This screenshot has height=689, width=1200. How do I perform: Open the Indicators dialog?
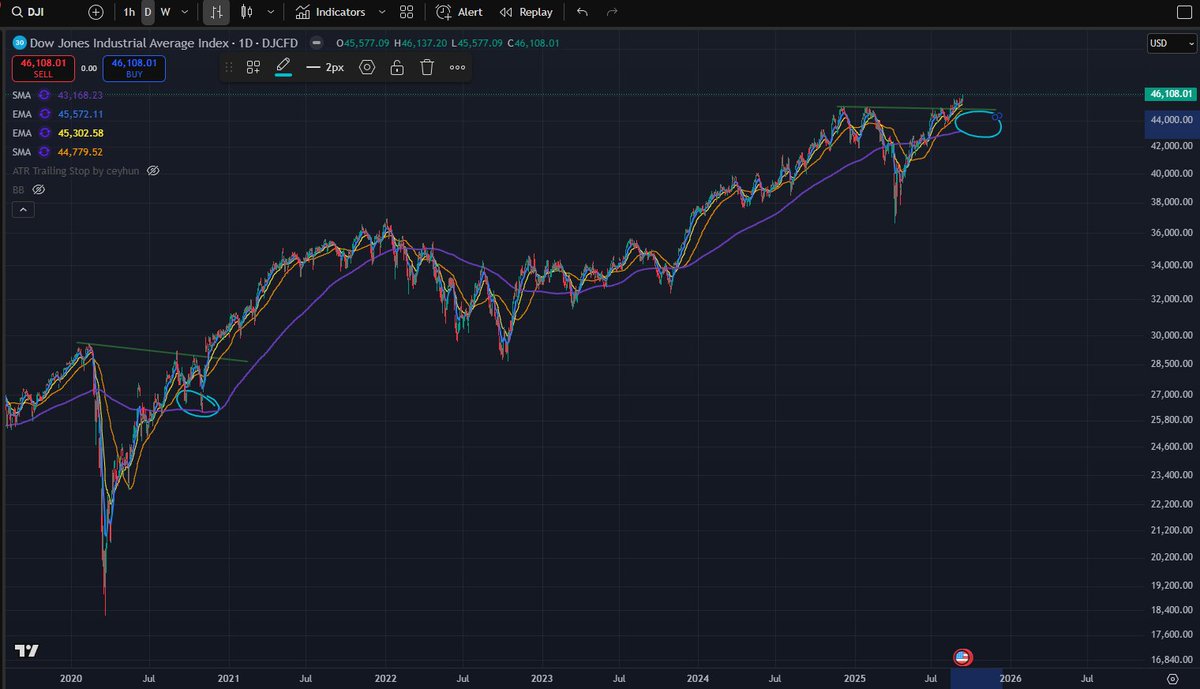pyautogui.click(x=331, y=12)
